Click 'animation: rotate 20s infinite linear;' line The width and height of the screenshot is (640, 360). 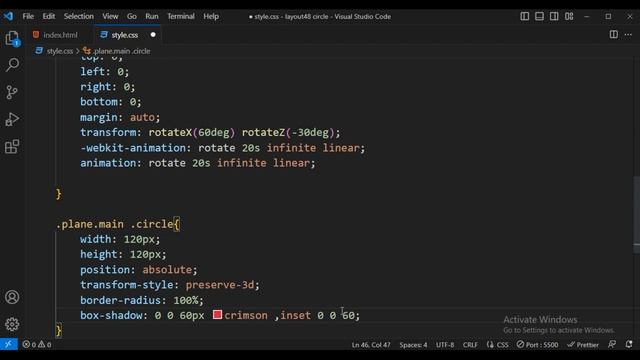[x=198, y=163]
